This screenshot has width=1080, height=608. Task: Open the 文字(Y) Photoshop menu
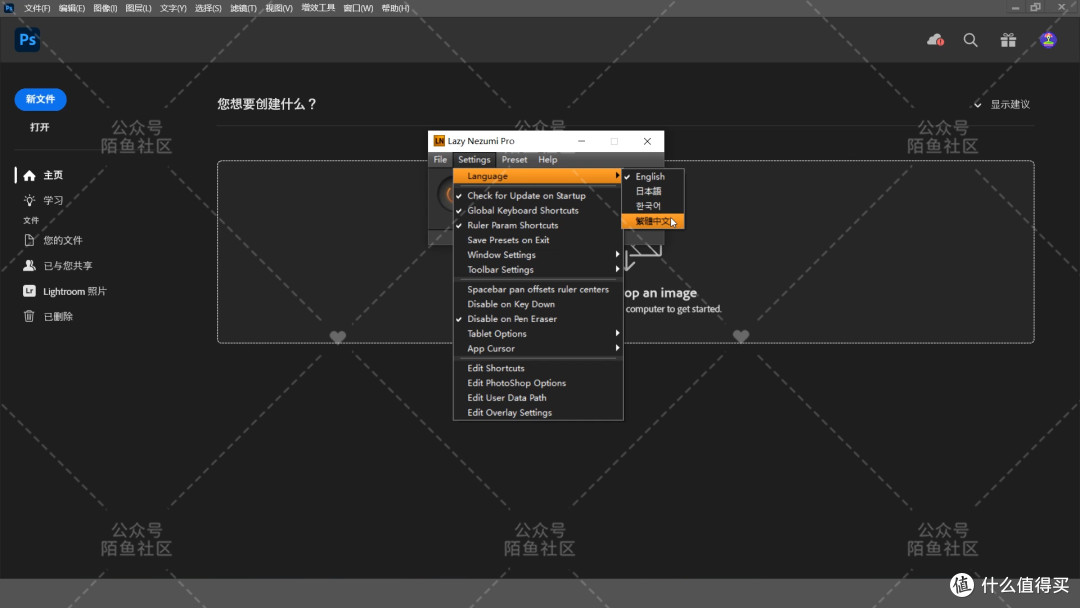173,8
